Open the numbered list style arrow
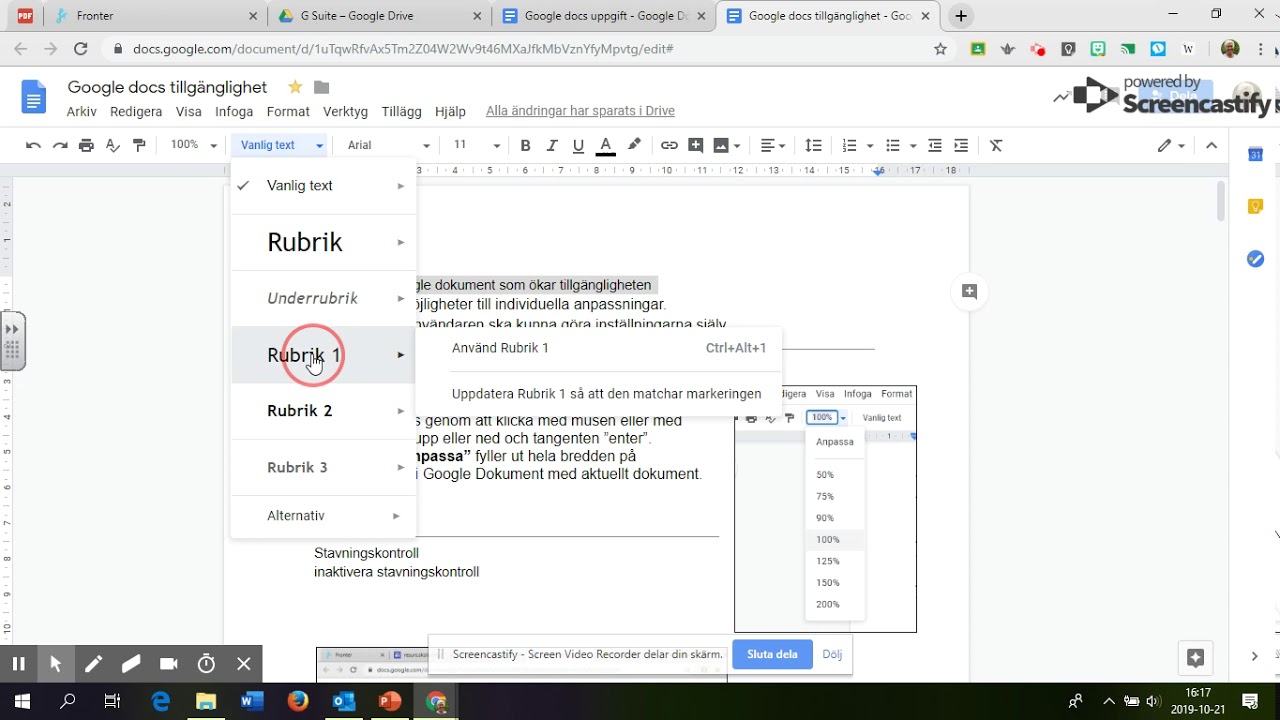The width and height of the screenshot is (1280, 720). 871,145
